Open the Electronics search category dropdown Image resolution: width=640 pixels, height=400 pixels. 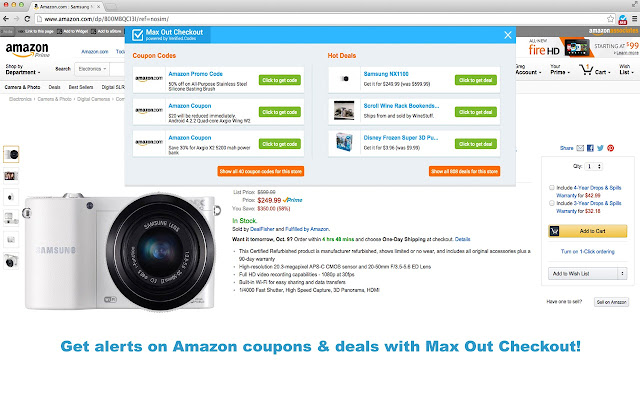(x=92, y=69)
